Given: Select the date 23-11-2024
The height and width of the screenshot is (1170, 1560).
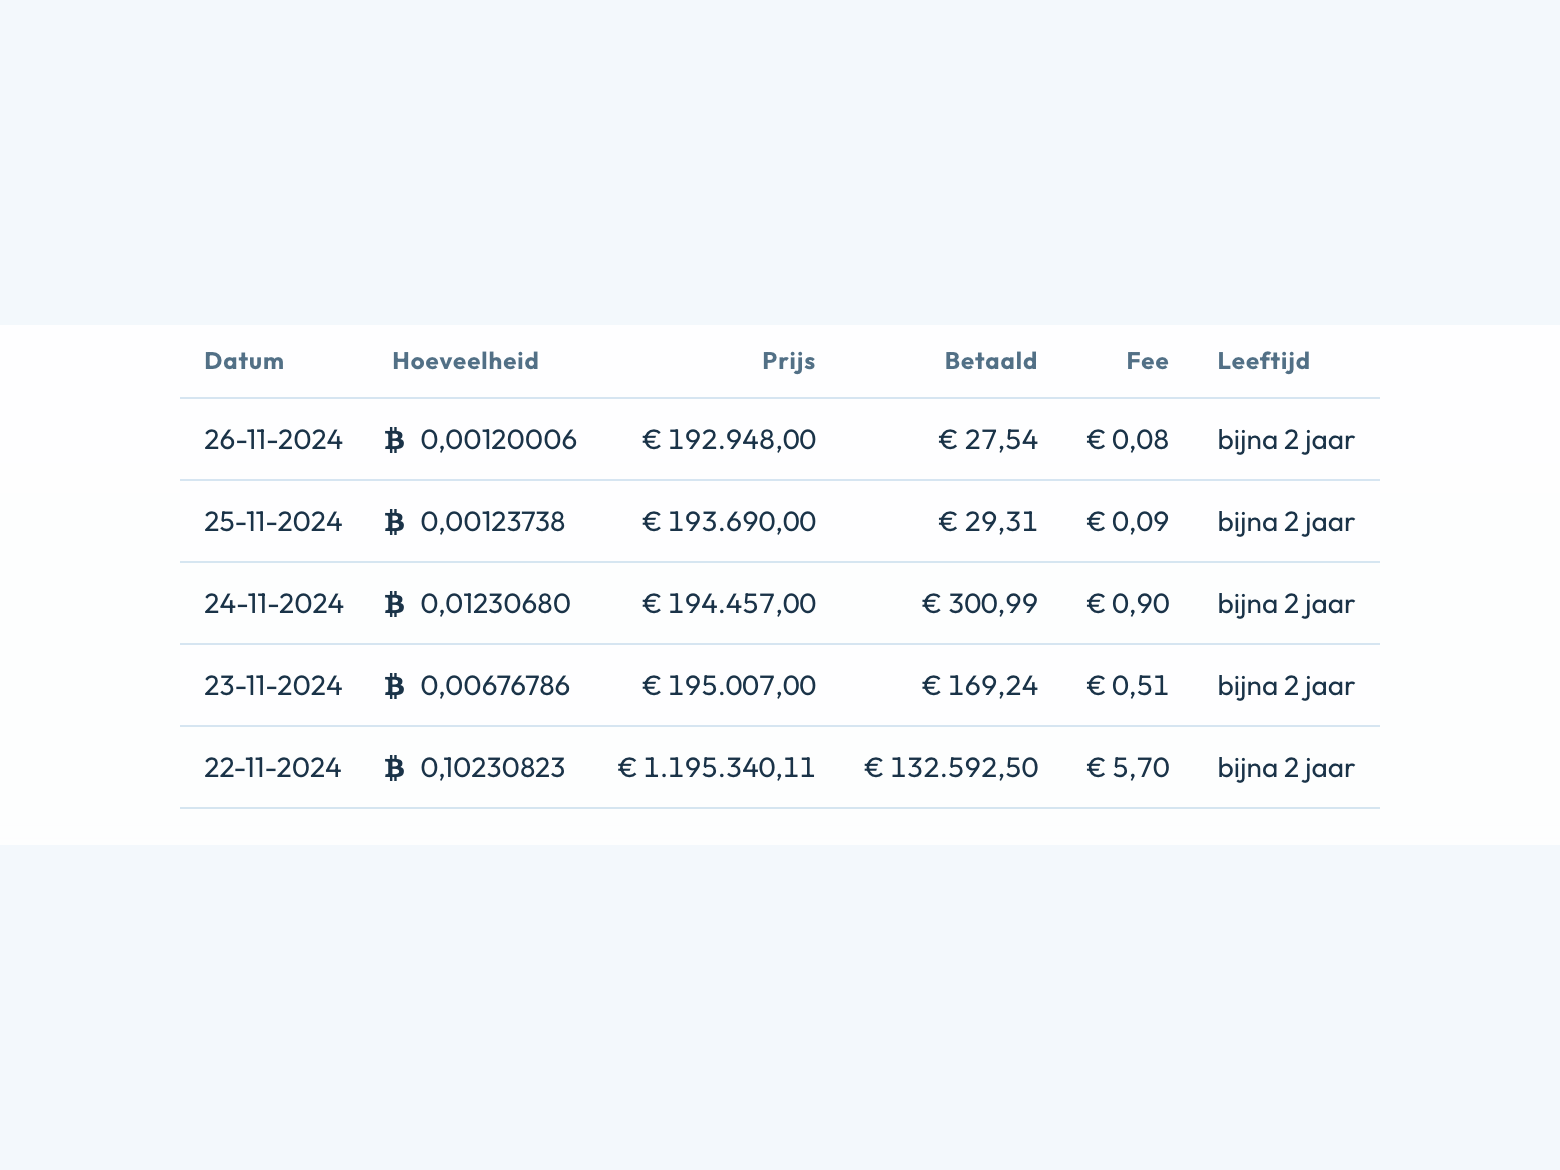Looking at the screenshot, I should pyautogui.click(x=273, y=686).
